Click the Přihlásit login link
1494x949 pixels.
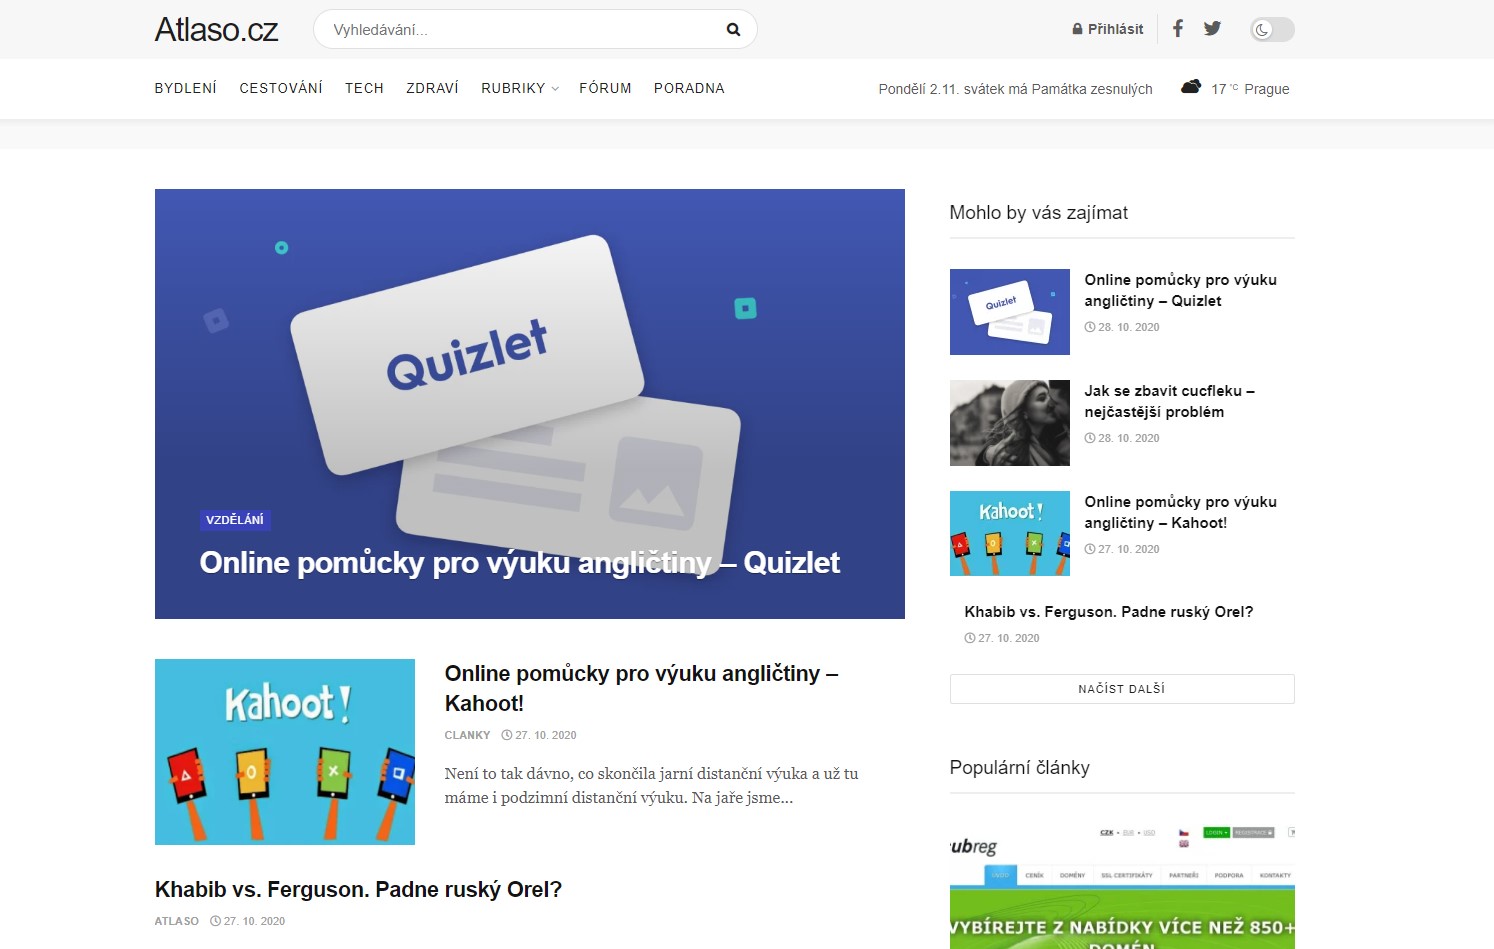click(1115, 29)
